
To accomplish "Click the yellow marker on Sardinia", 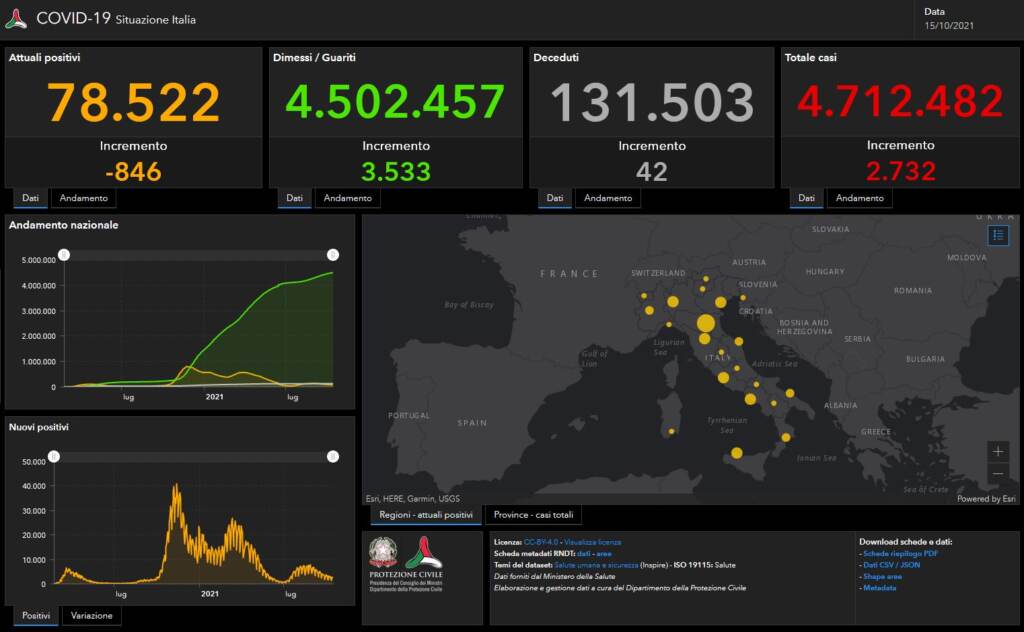I will (x=671, y=432).
